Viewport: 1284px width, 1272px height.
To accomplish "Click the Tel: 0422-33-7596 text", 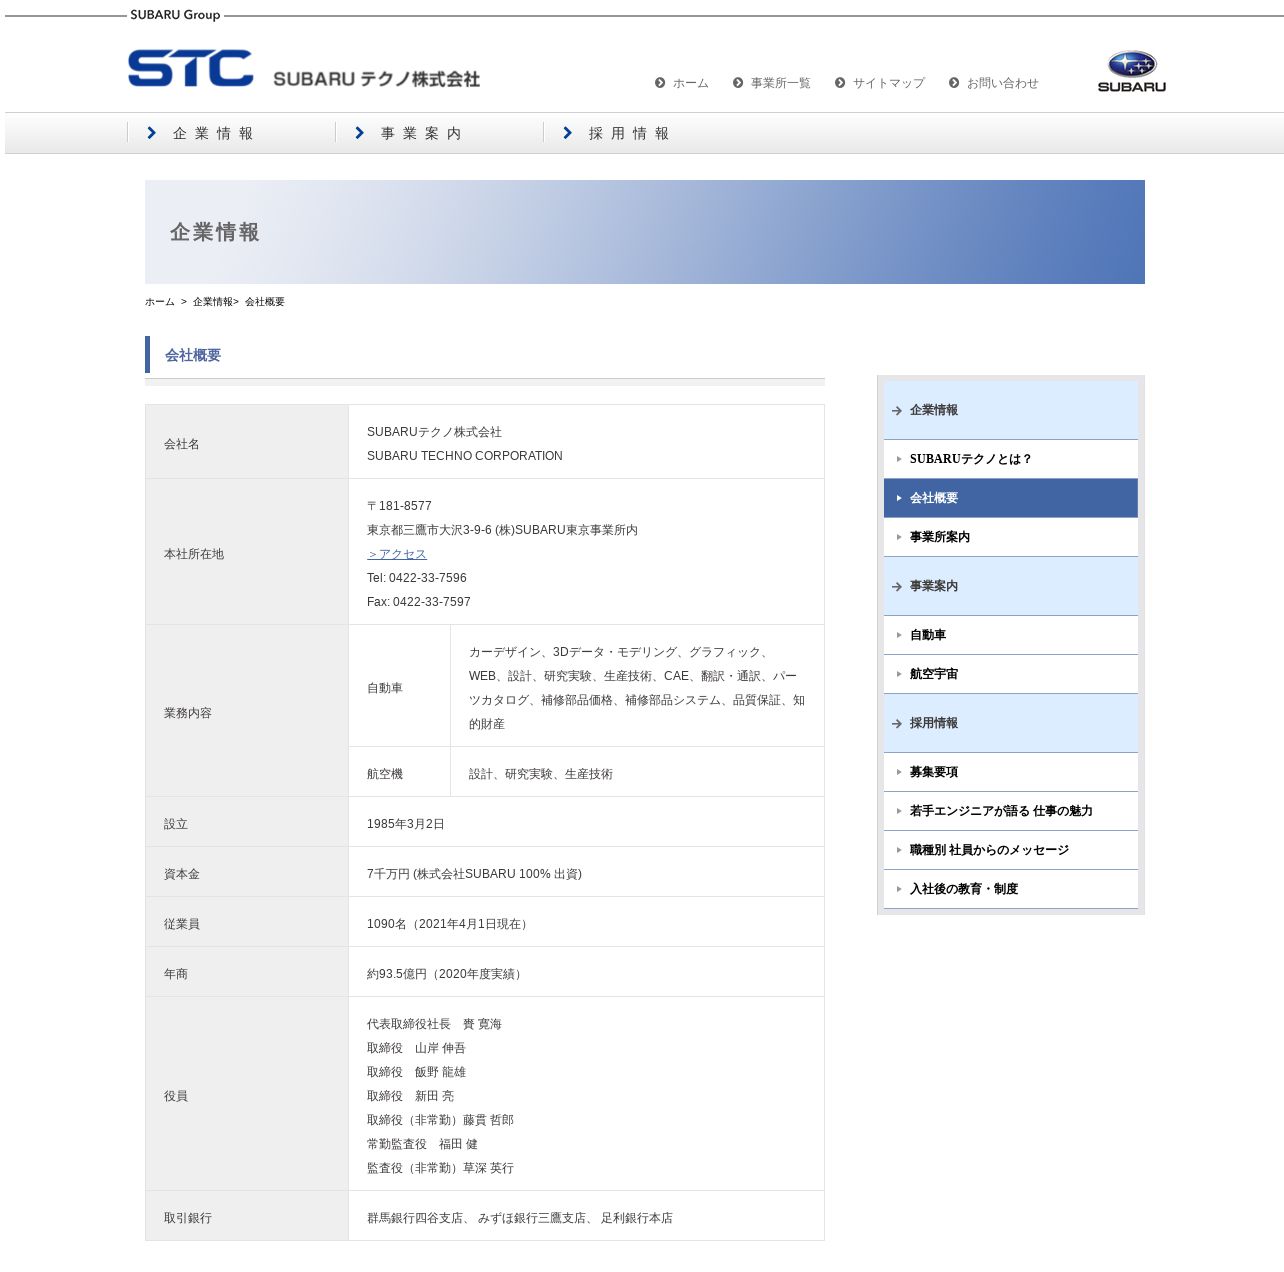I will point(417,578).
